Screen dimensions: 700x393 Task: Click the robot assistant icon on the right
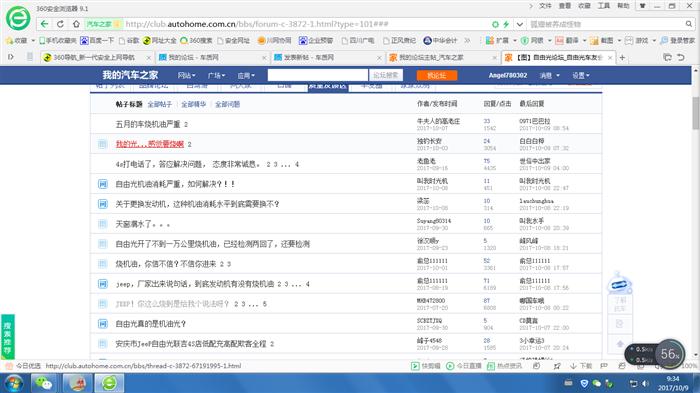619,283
